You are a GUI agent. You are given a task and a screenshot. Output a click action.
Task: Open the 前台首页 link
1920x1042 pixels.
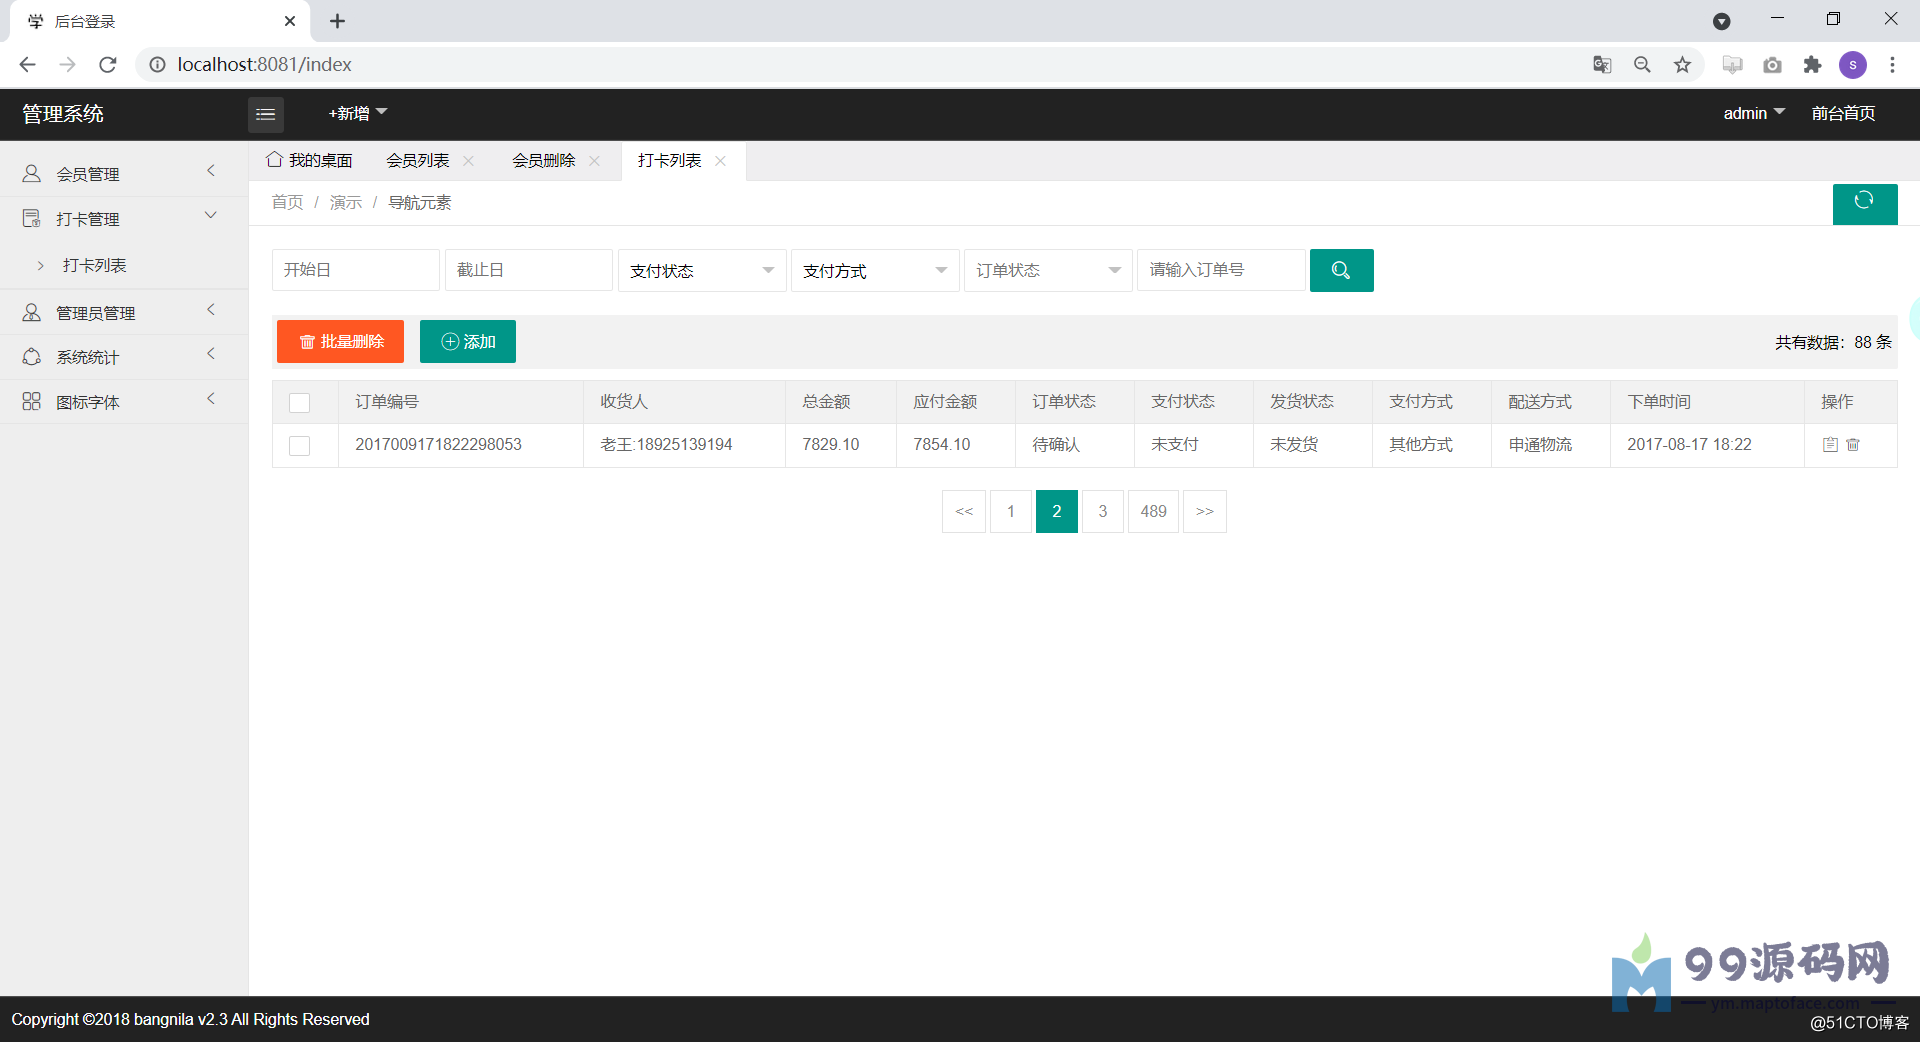click(1843, 113)
